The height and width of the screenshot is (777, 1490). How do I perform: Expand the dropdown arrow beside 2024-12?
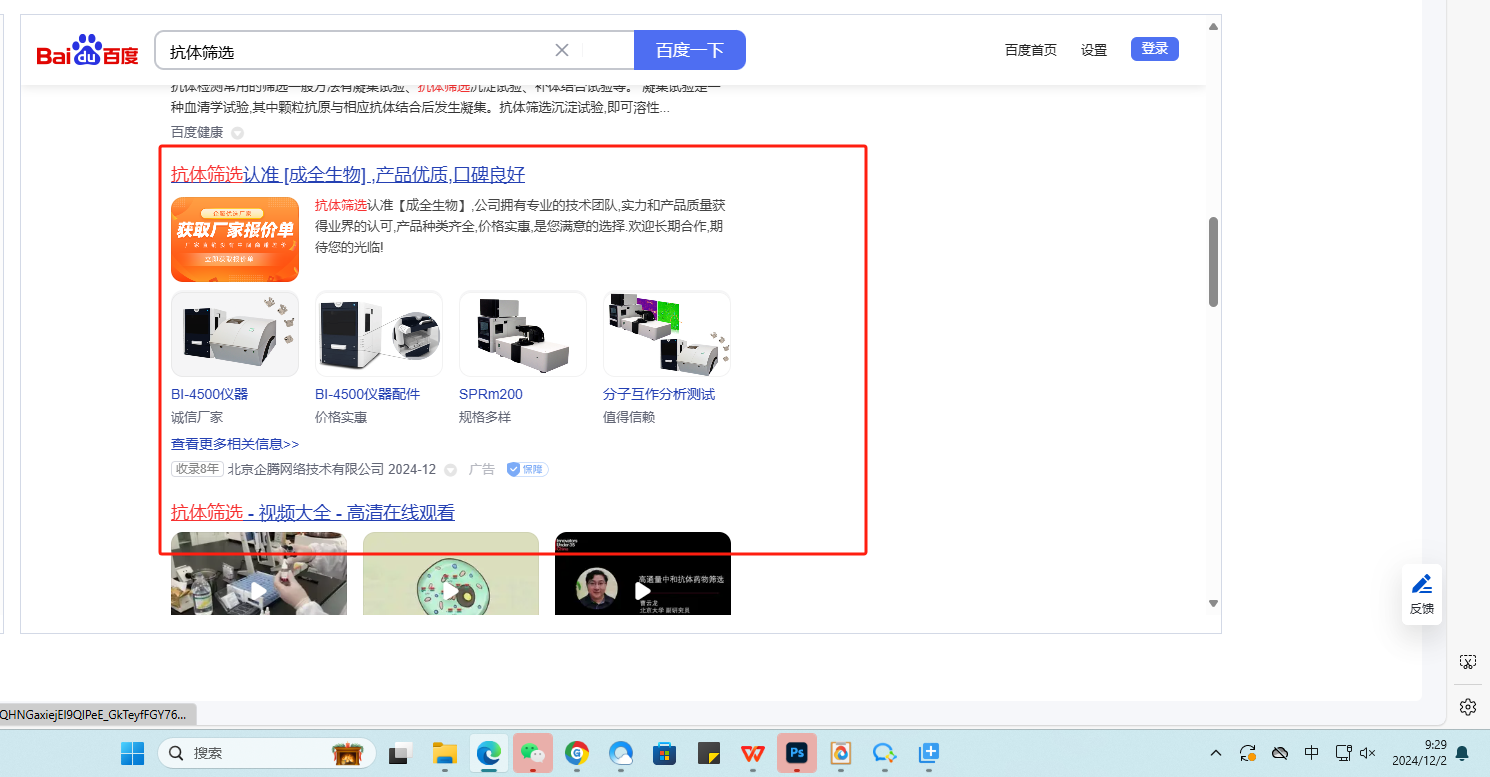450,470
